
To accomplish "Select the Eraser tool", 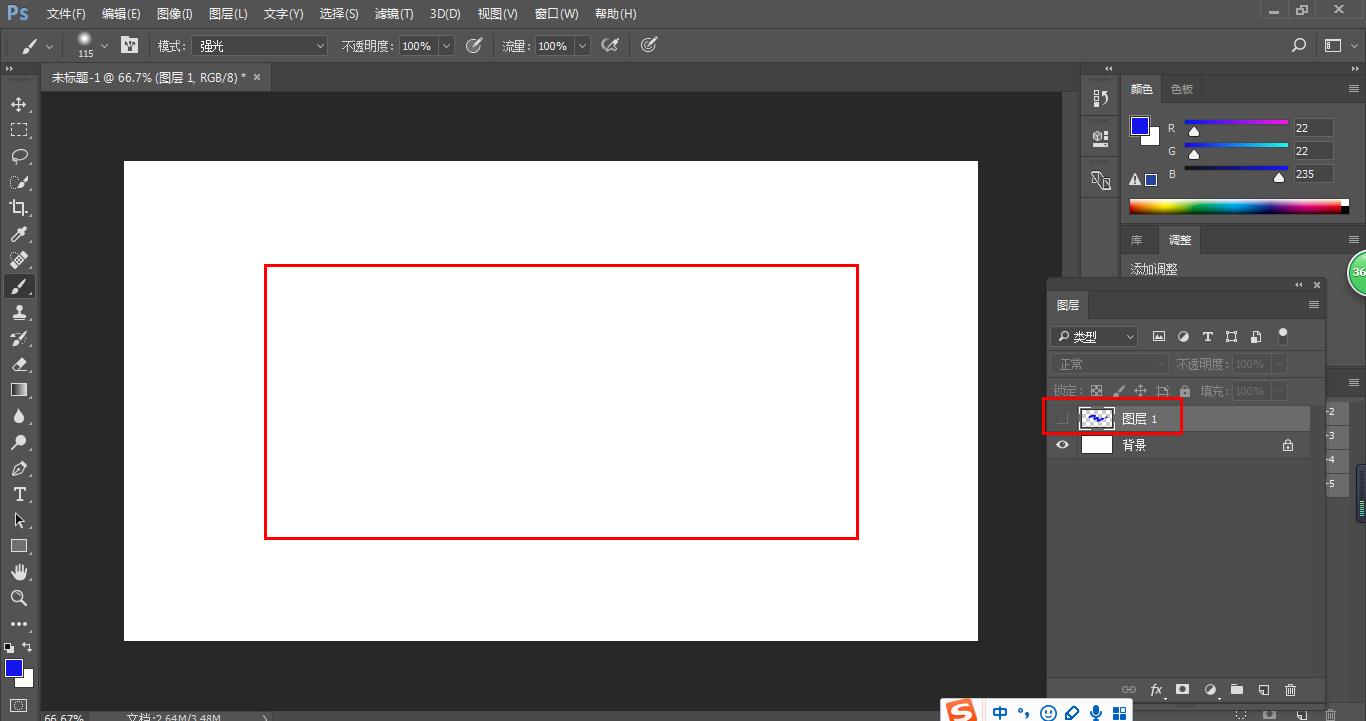I will pos(19,365).
